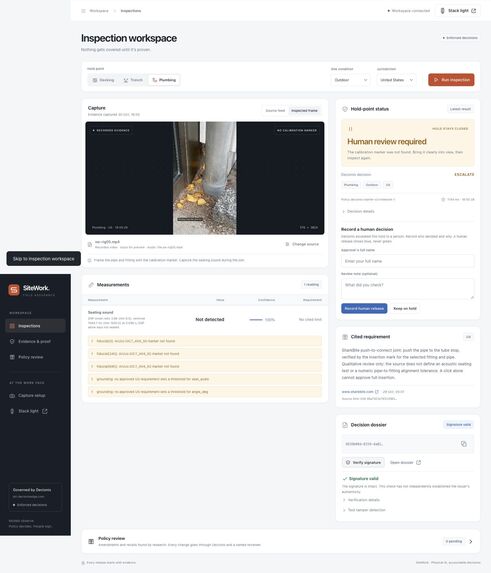The width and height of the screenshot is (491, 573).
Task: Open Stack light link in the sidebar
Action: (x=35, y=411)
